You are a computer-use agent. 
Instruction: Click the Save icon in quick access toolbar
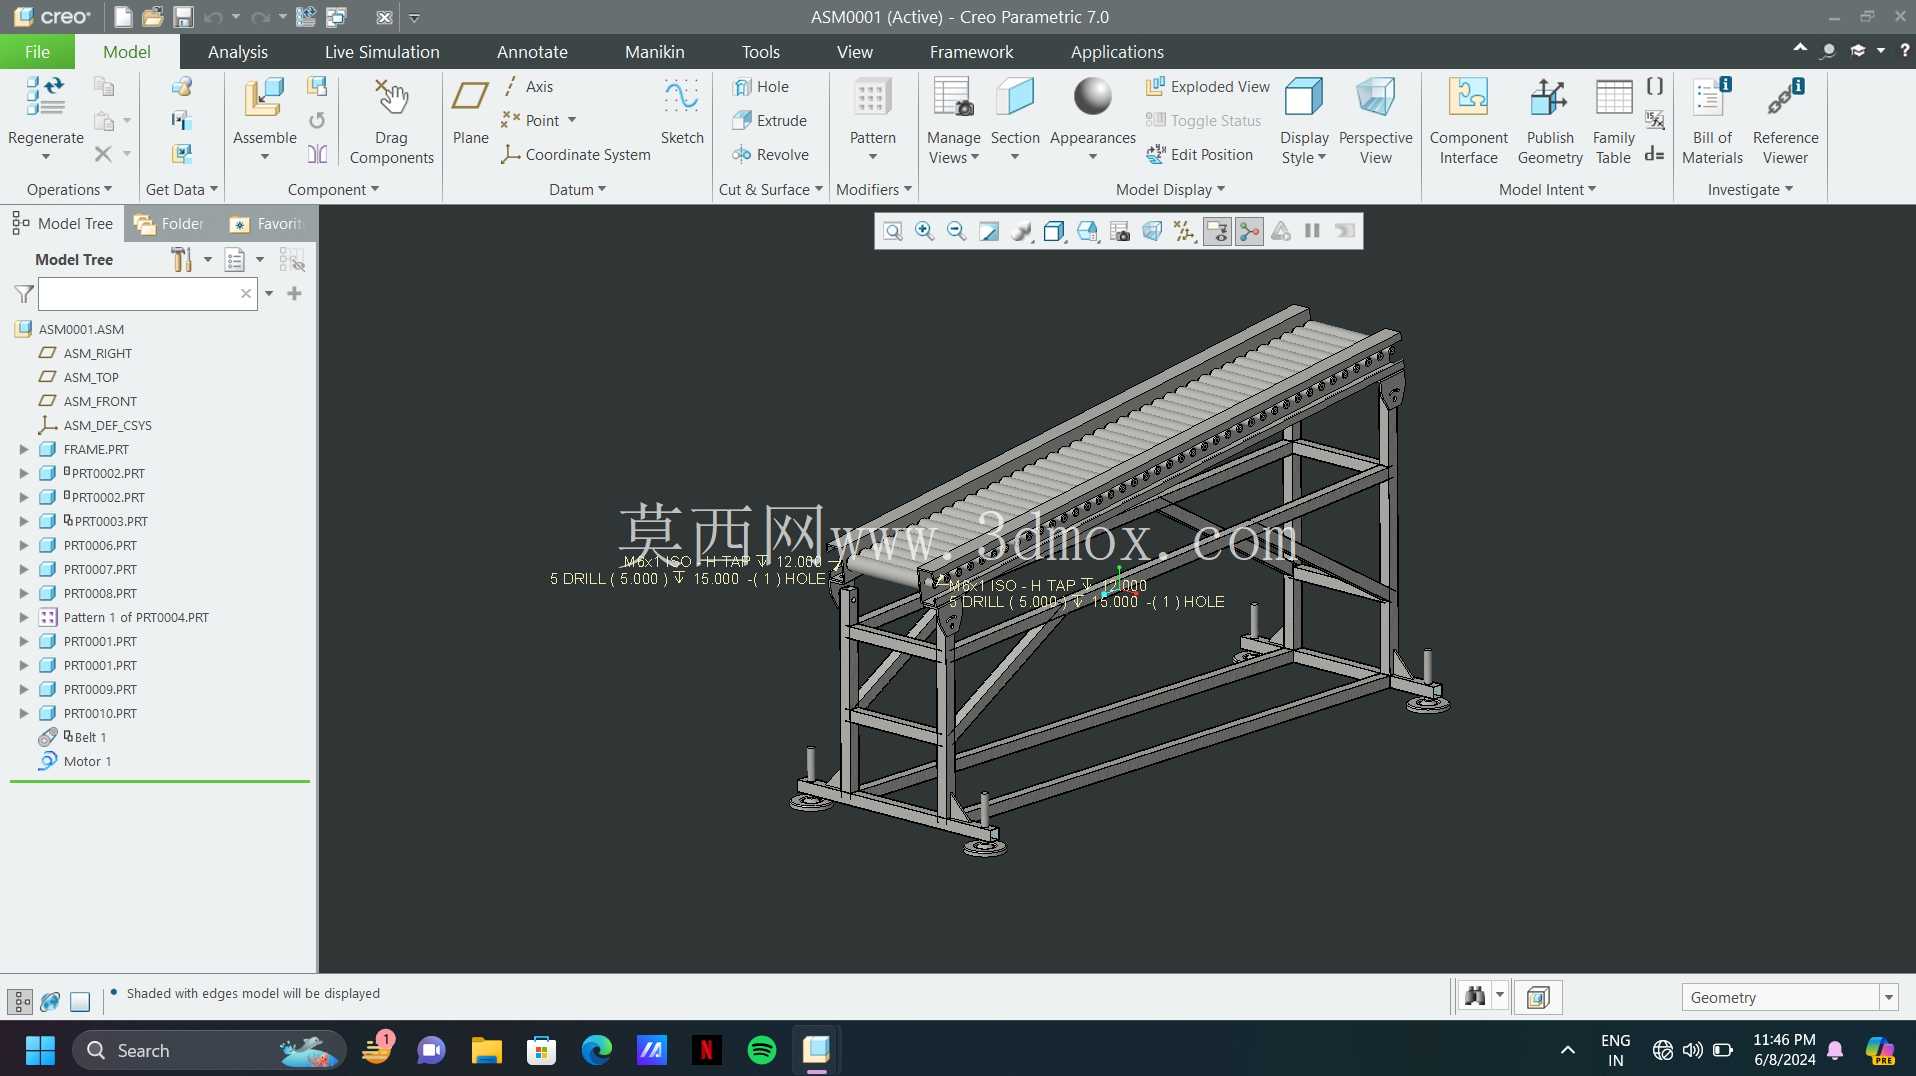point(183,17)
